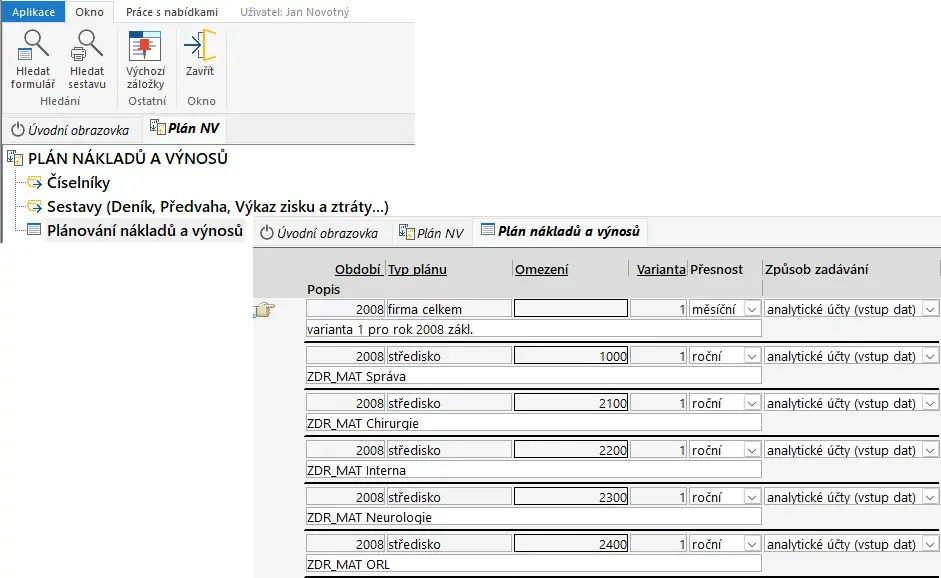This screenshot has width=941, height=578.
Task: Click the Hledat formulář magnifier icon
Action: tap(33, 46)
